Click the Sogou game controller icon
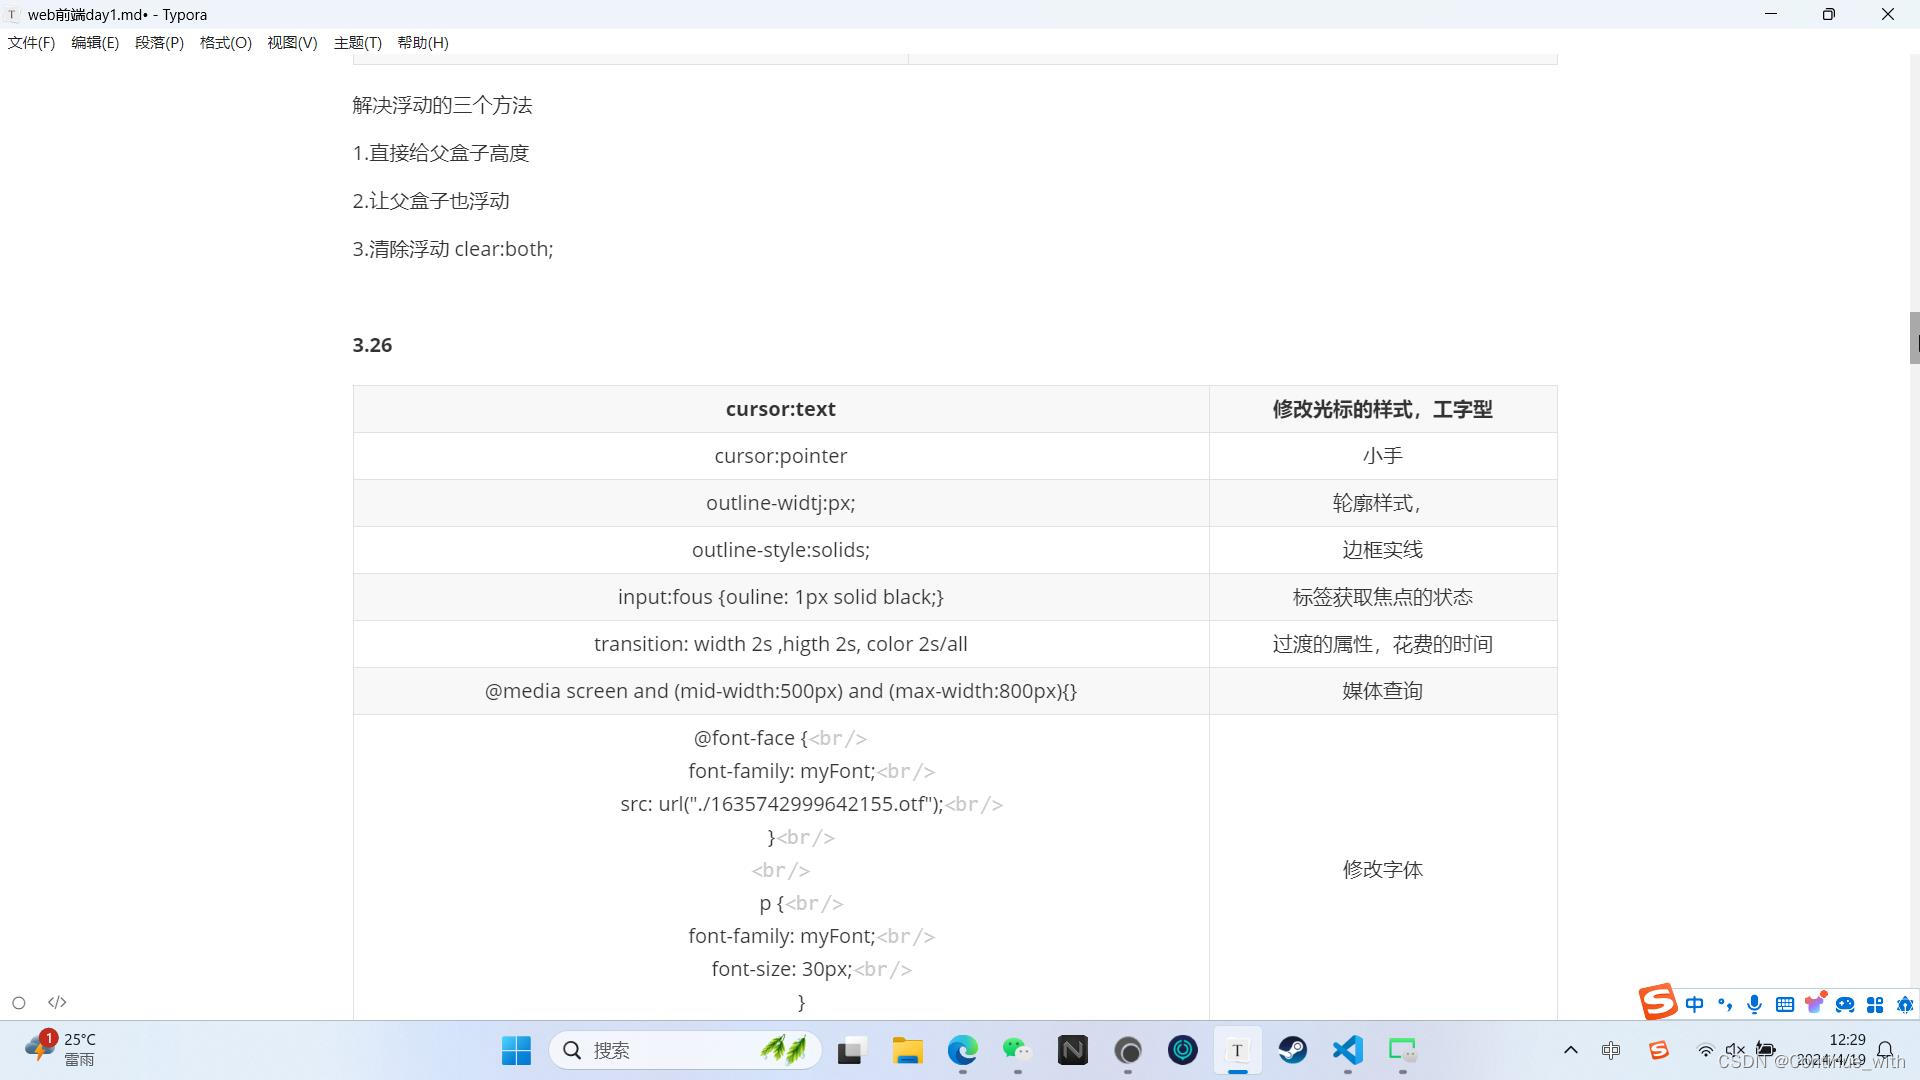The width and height of the screenshot is (1920, 1080). [x=1845, y=1004]
